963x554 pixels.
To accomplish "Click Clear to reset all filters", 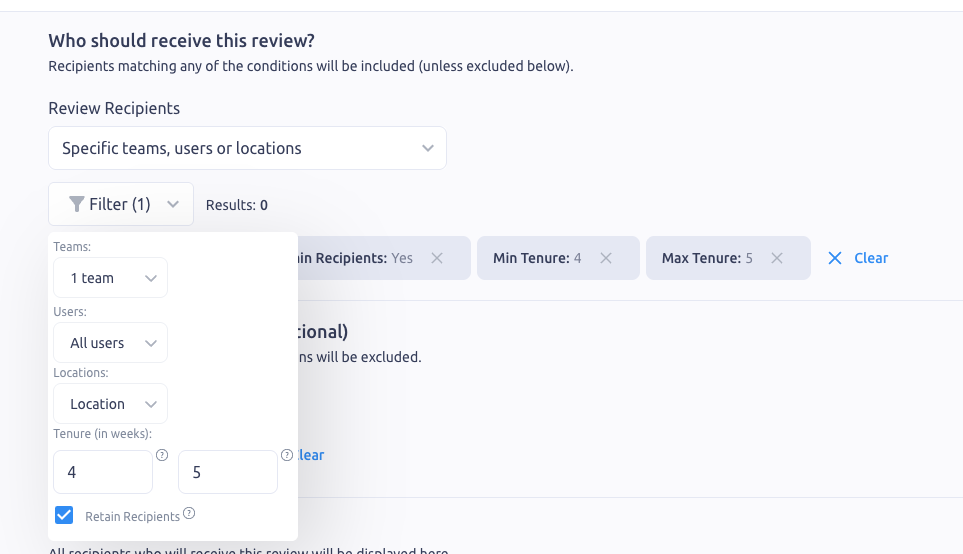I will (x=870, y=258).
